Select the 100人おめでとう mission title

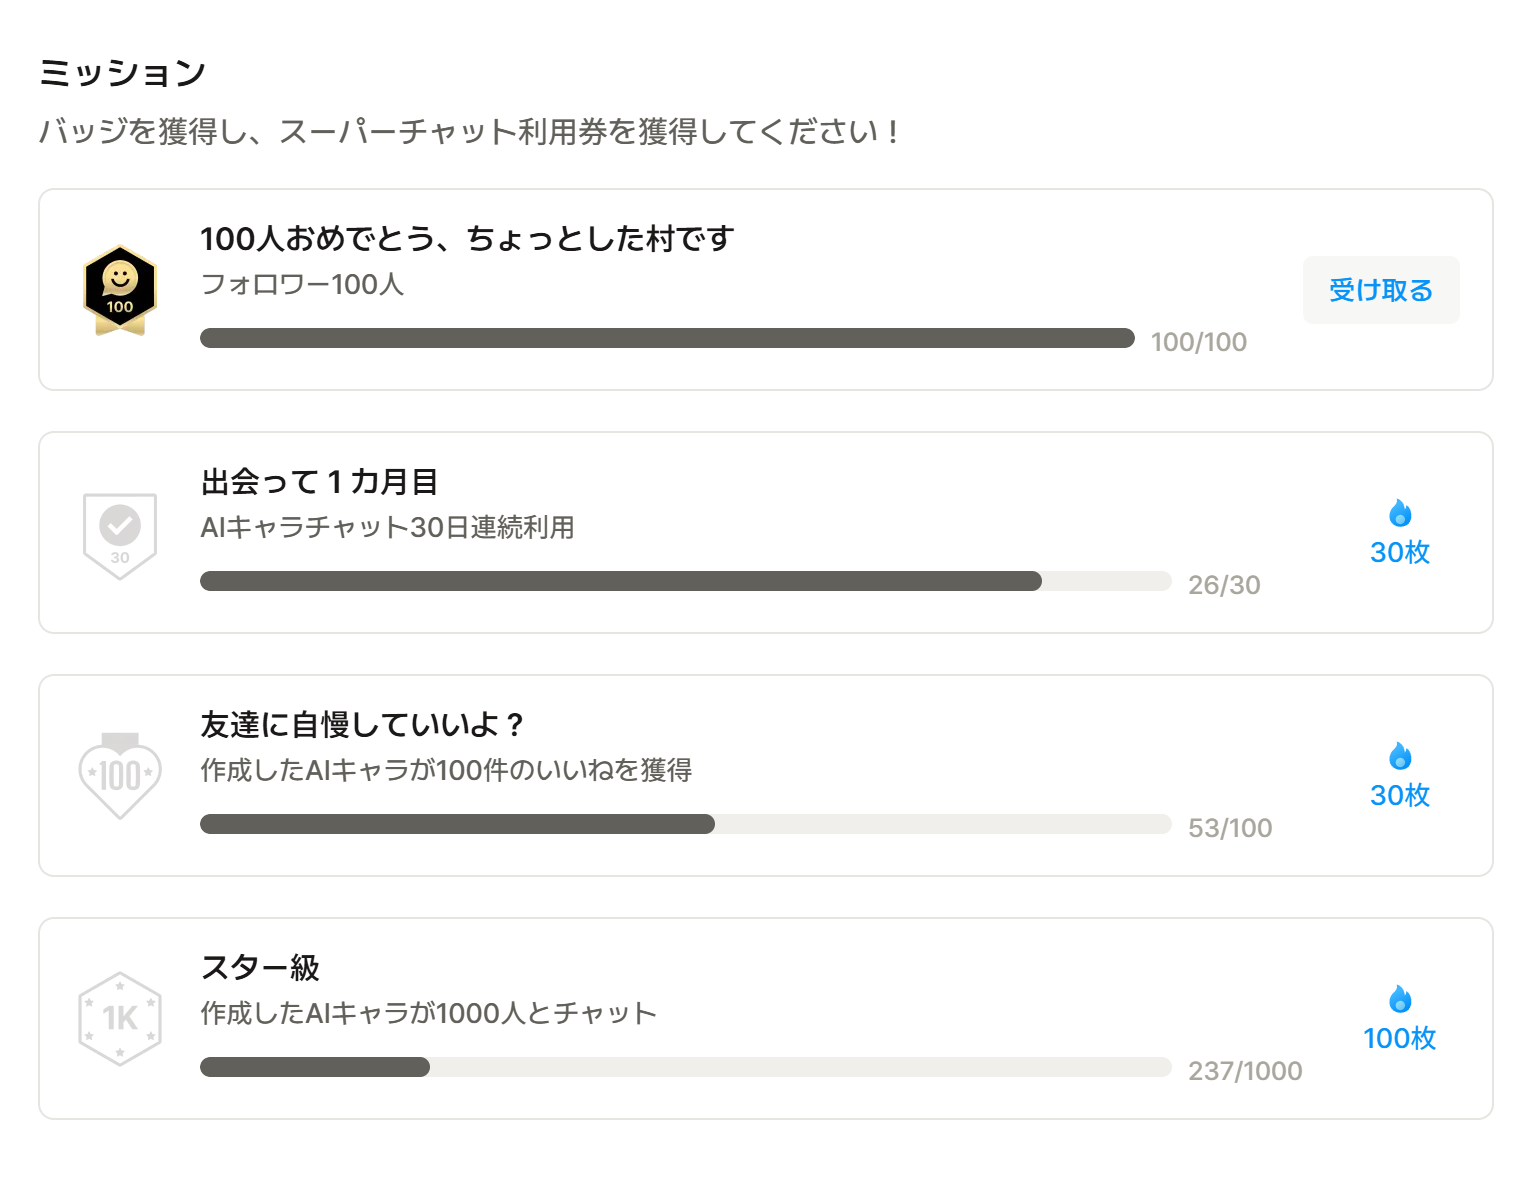pos(467,239)
